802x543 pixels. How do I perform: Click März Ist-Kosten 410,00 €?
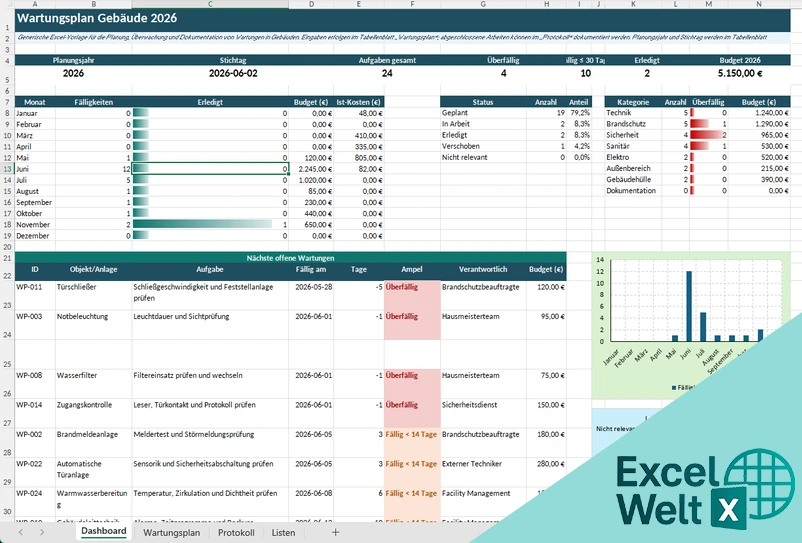point(359,135)
